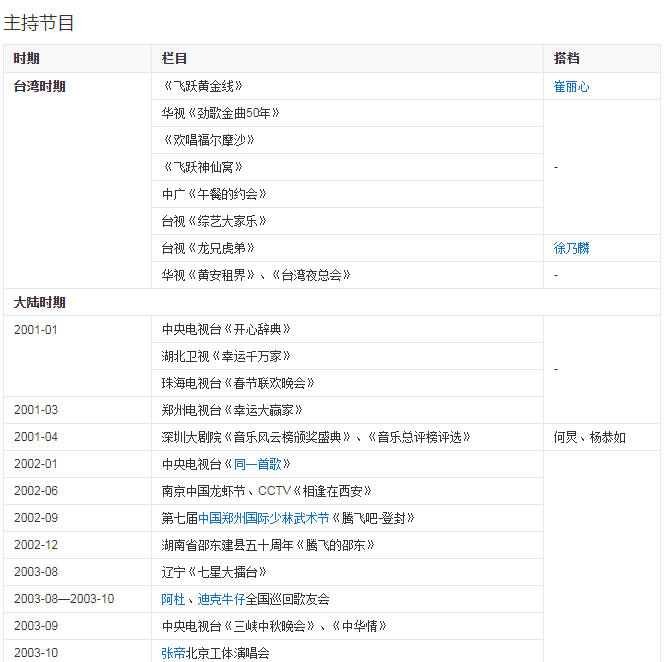Select the 2001-04 date cell

pos(36,437)
